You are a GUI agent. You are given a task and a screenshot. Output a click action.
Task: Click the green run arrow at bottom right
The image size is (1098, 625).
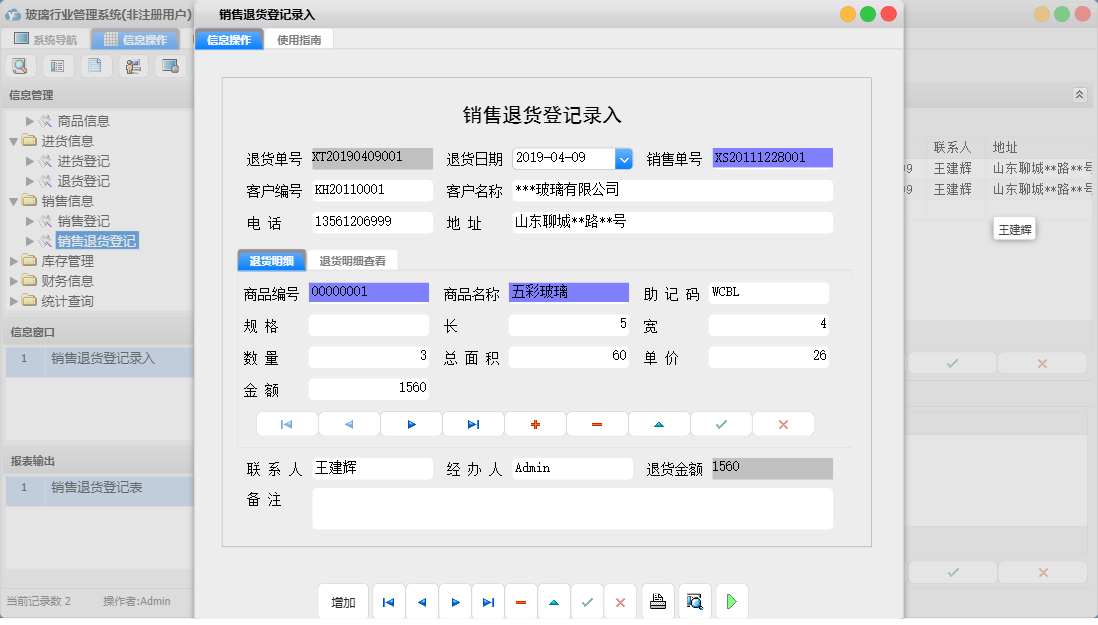click(731, 601)
